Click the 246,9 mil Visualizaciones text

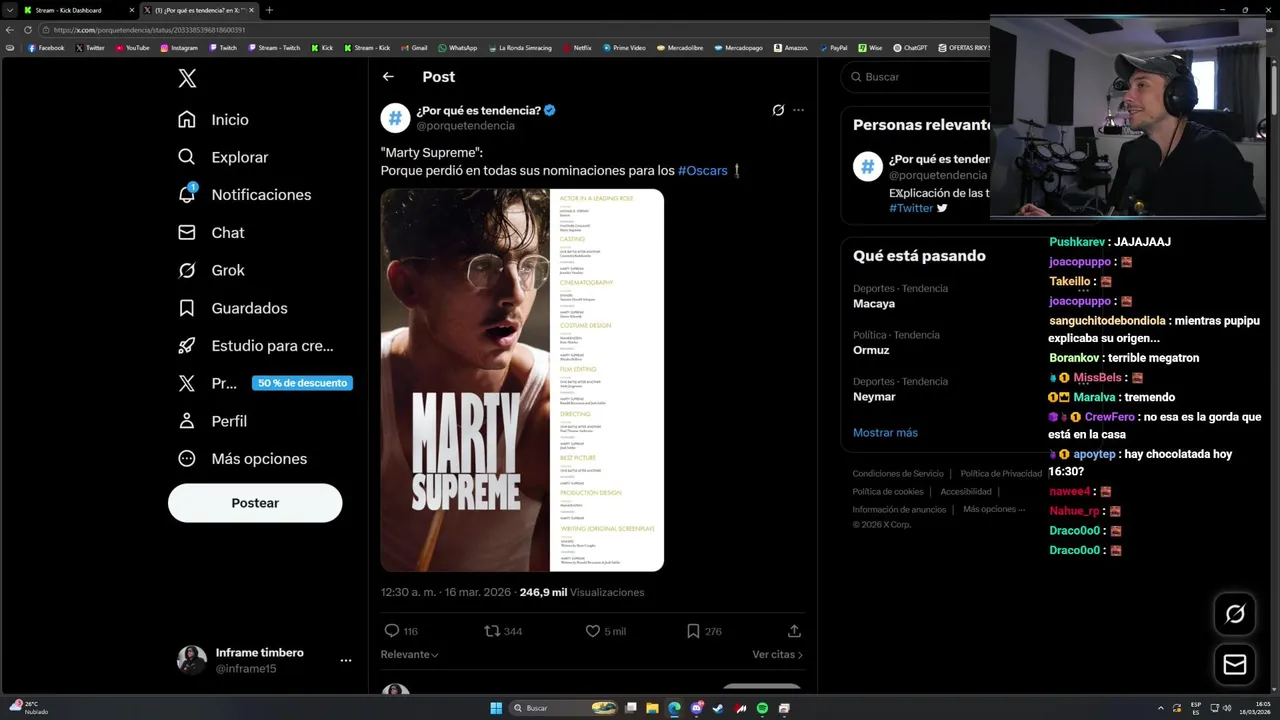[x=582, y=592]
